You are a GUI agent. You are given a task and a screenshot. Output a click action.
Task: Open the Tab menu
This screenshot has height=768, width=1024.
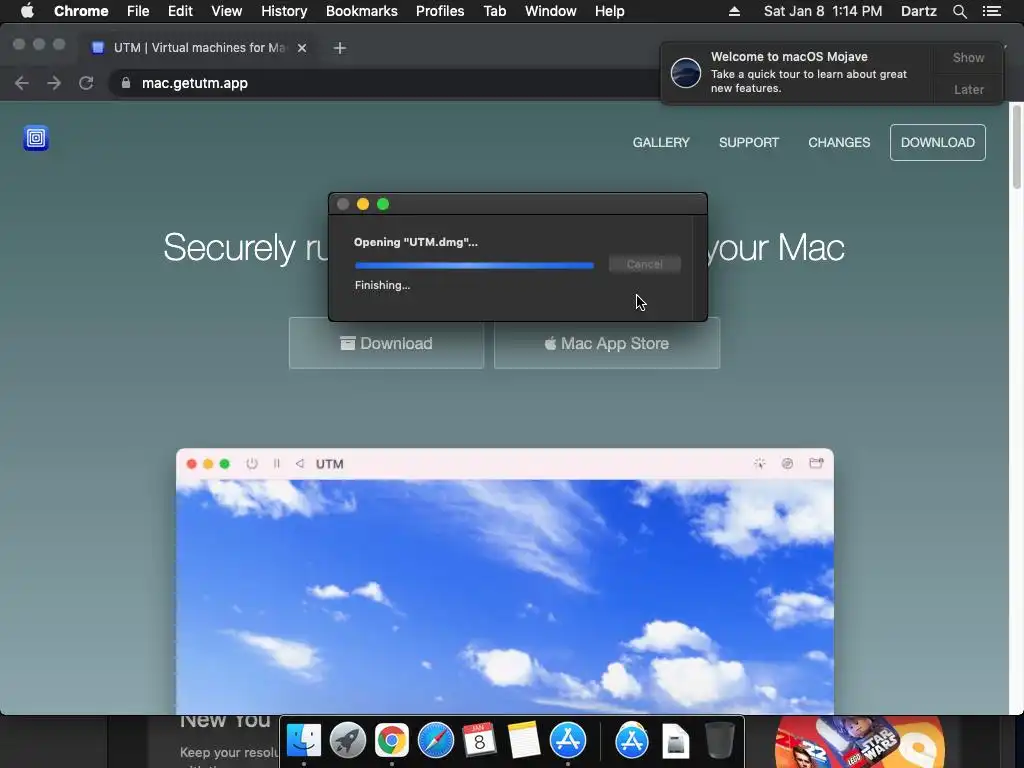coord(494,11)
